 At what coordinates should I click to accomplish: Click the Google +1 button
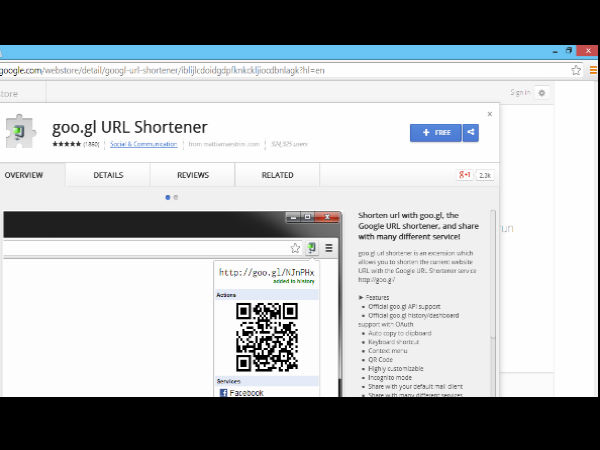[x=465, y=175]
